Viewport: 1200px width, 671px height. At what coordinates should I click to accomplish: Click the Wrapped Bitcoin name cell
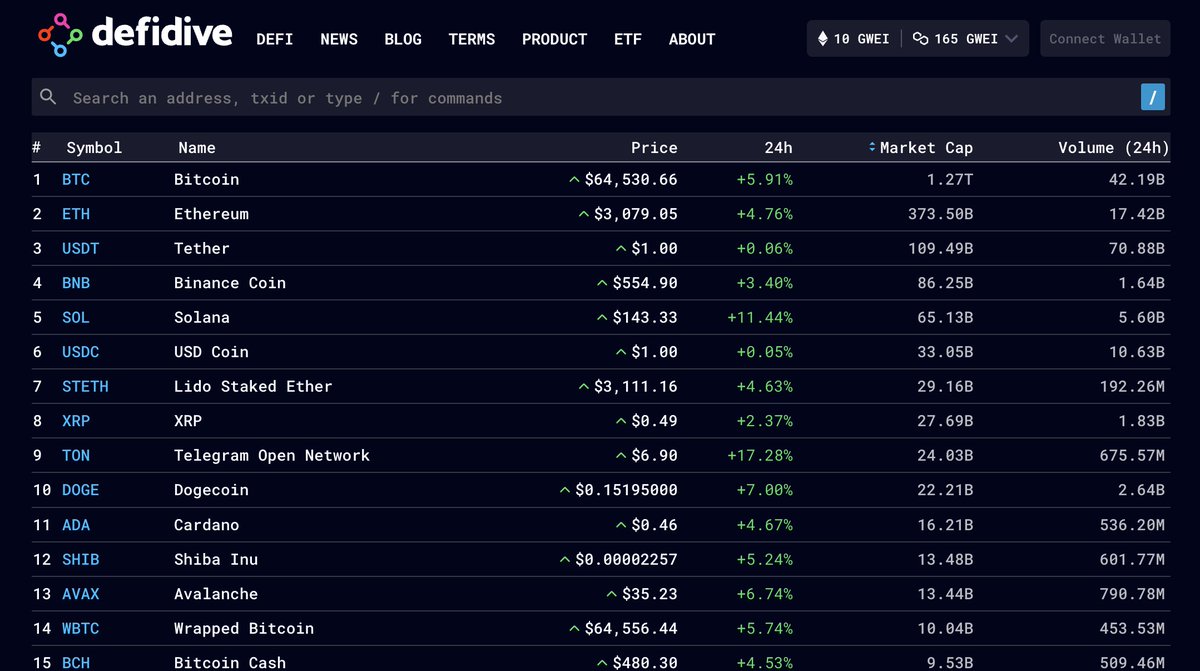[x=244, y=628]
